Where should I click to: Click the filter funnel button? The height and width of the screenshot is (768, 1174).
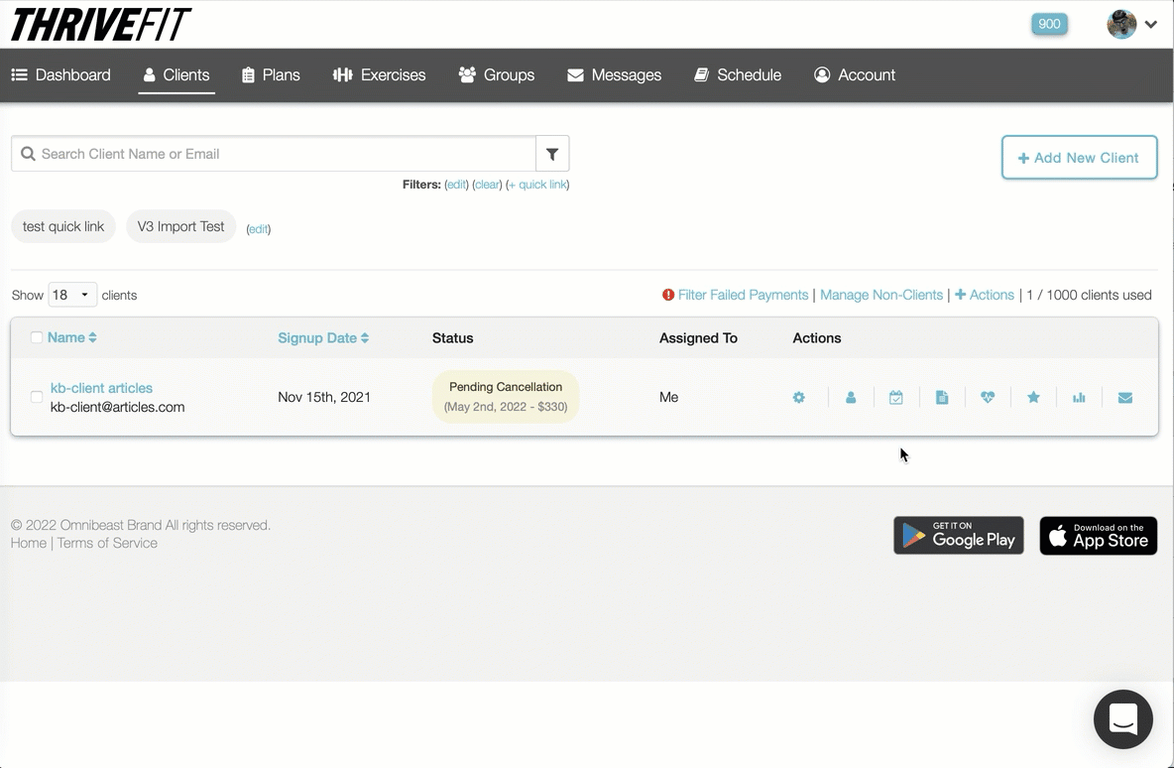point(552,154)
